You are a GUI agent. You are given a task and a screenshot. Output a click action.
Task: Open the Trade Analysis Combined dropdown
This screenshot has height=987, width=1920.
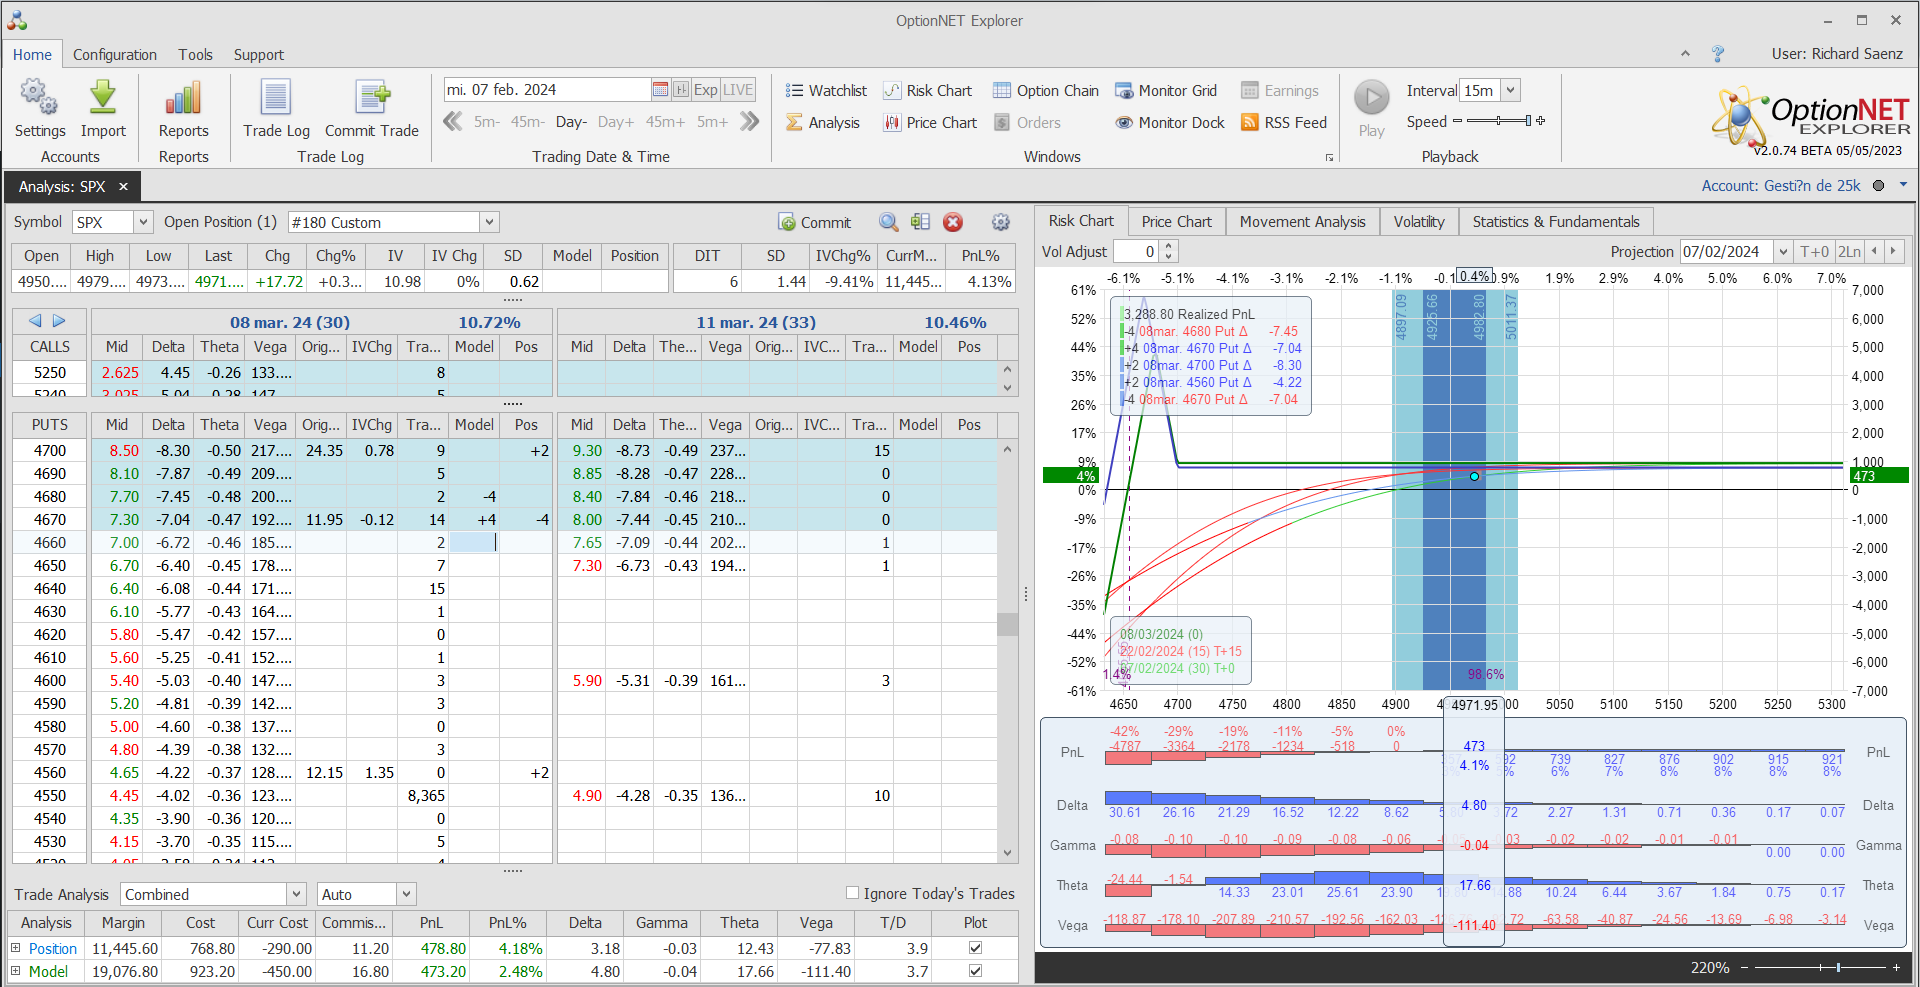point(296,894)
